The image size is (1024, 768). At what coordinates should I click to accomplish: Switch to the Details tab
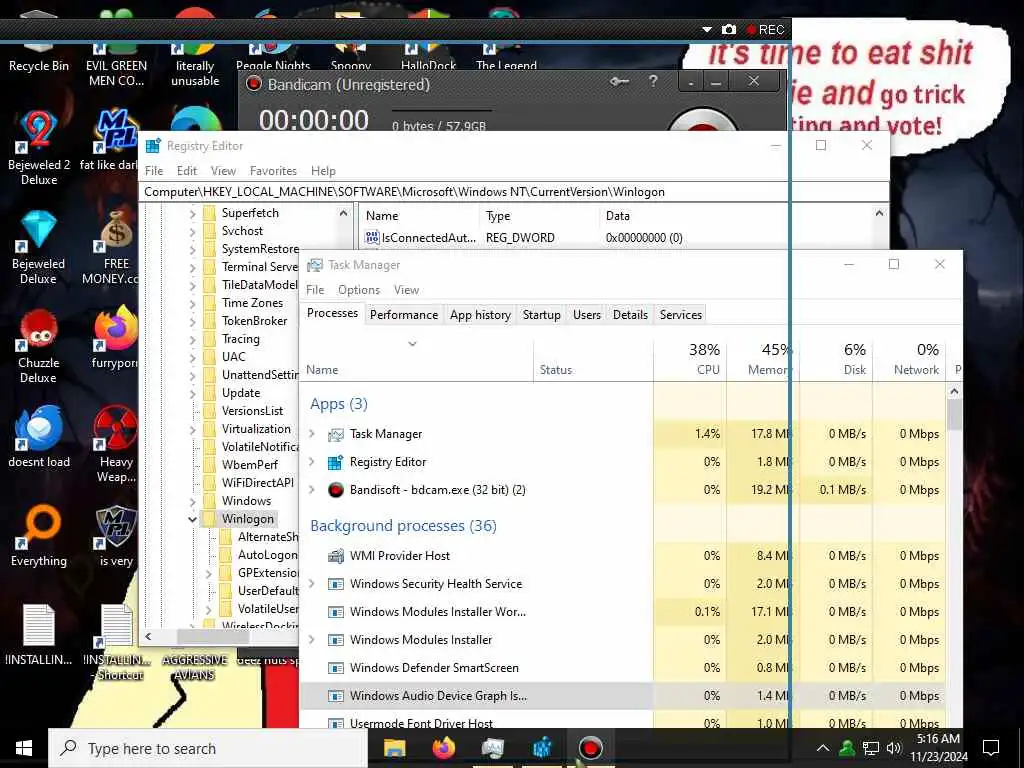click(x=630, y=315)
